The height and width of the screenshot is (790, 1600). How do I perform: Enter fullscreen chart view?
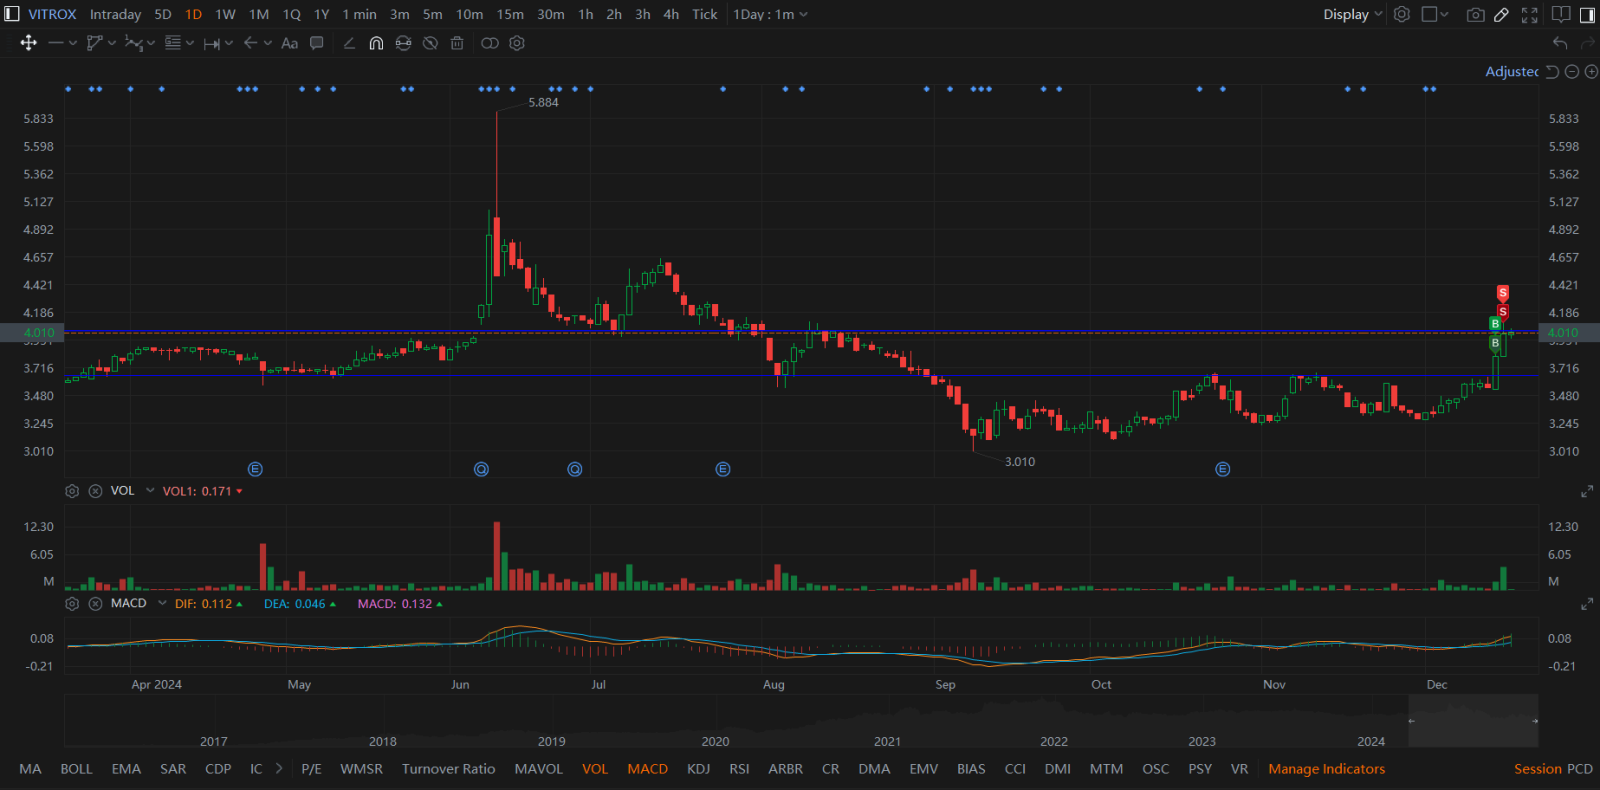[1529, 14]
